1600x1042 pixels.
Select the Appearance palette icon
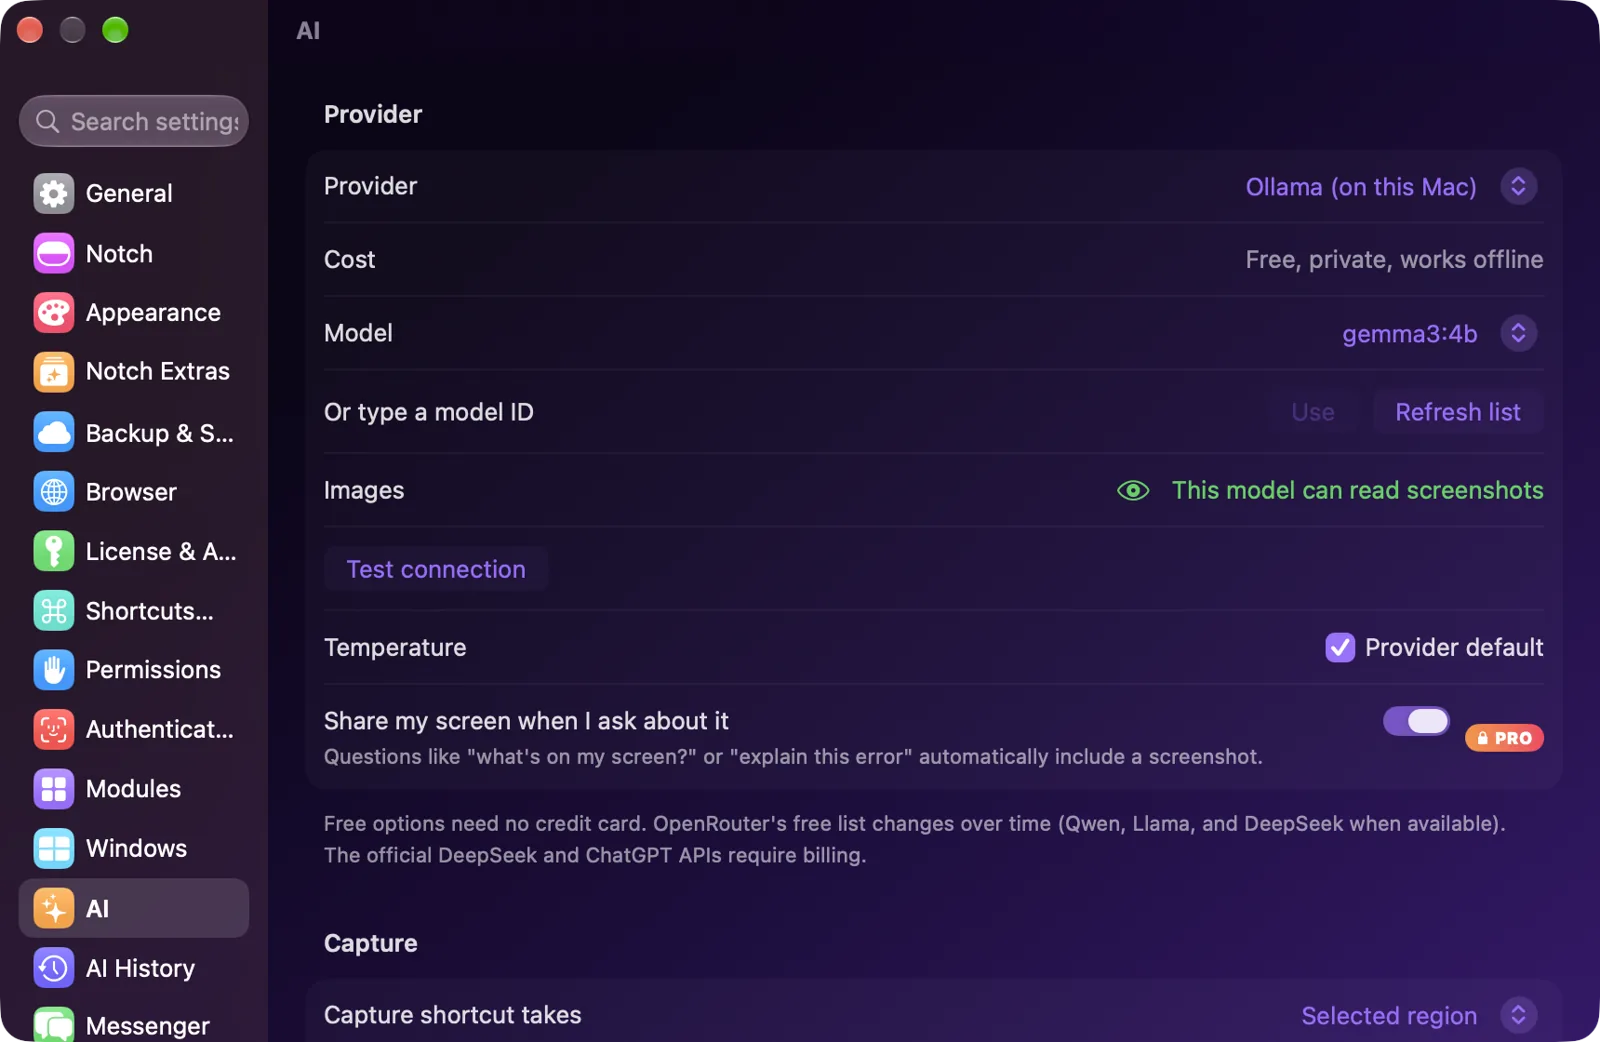tap(54, 313)
